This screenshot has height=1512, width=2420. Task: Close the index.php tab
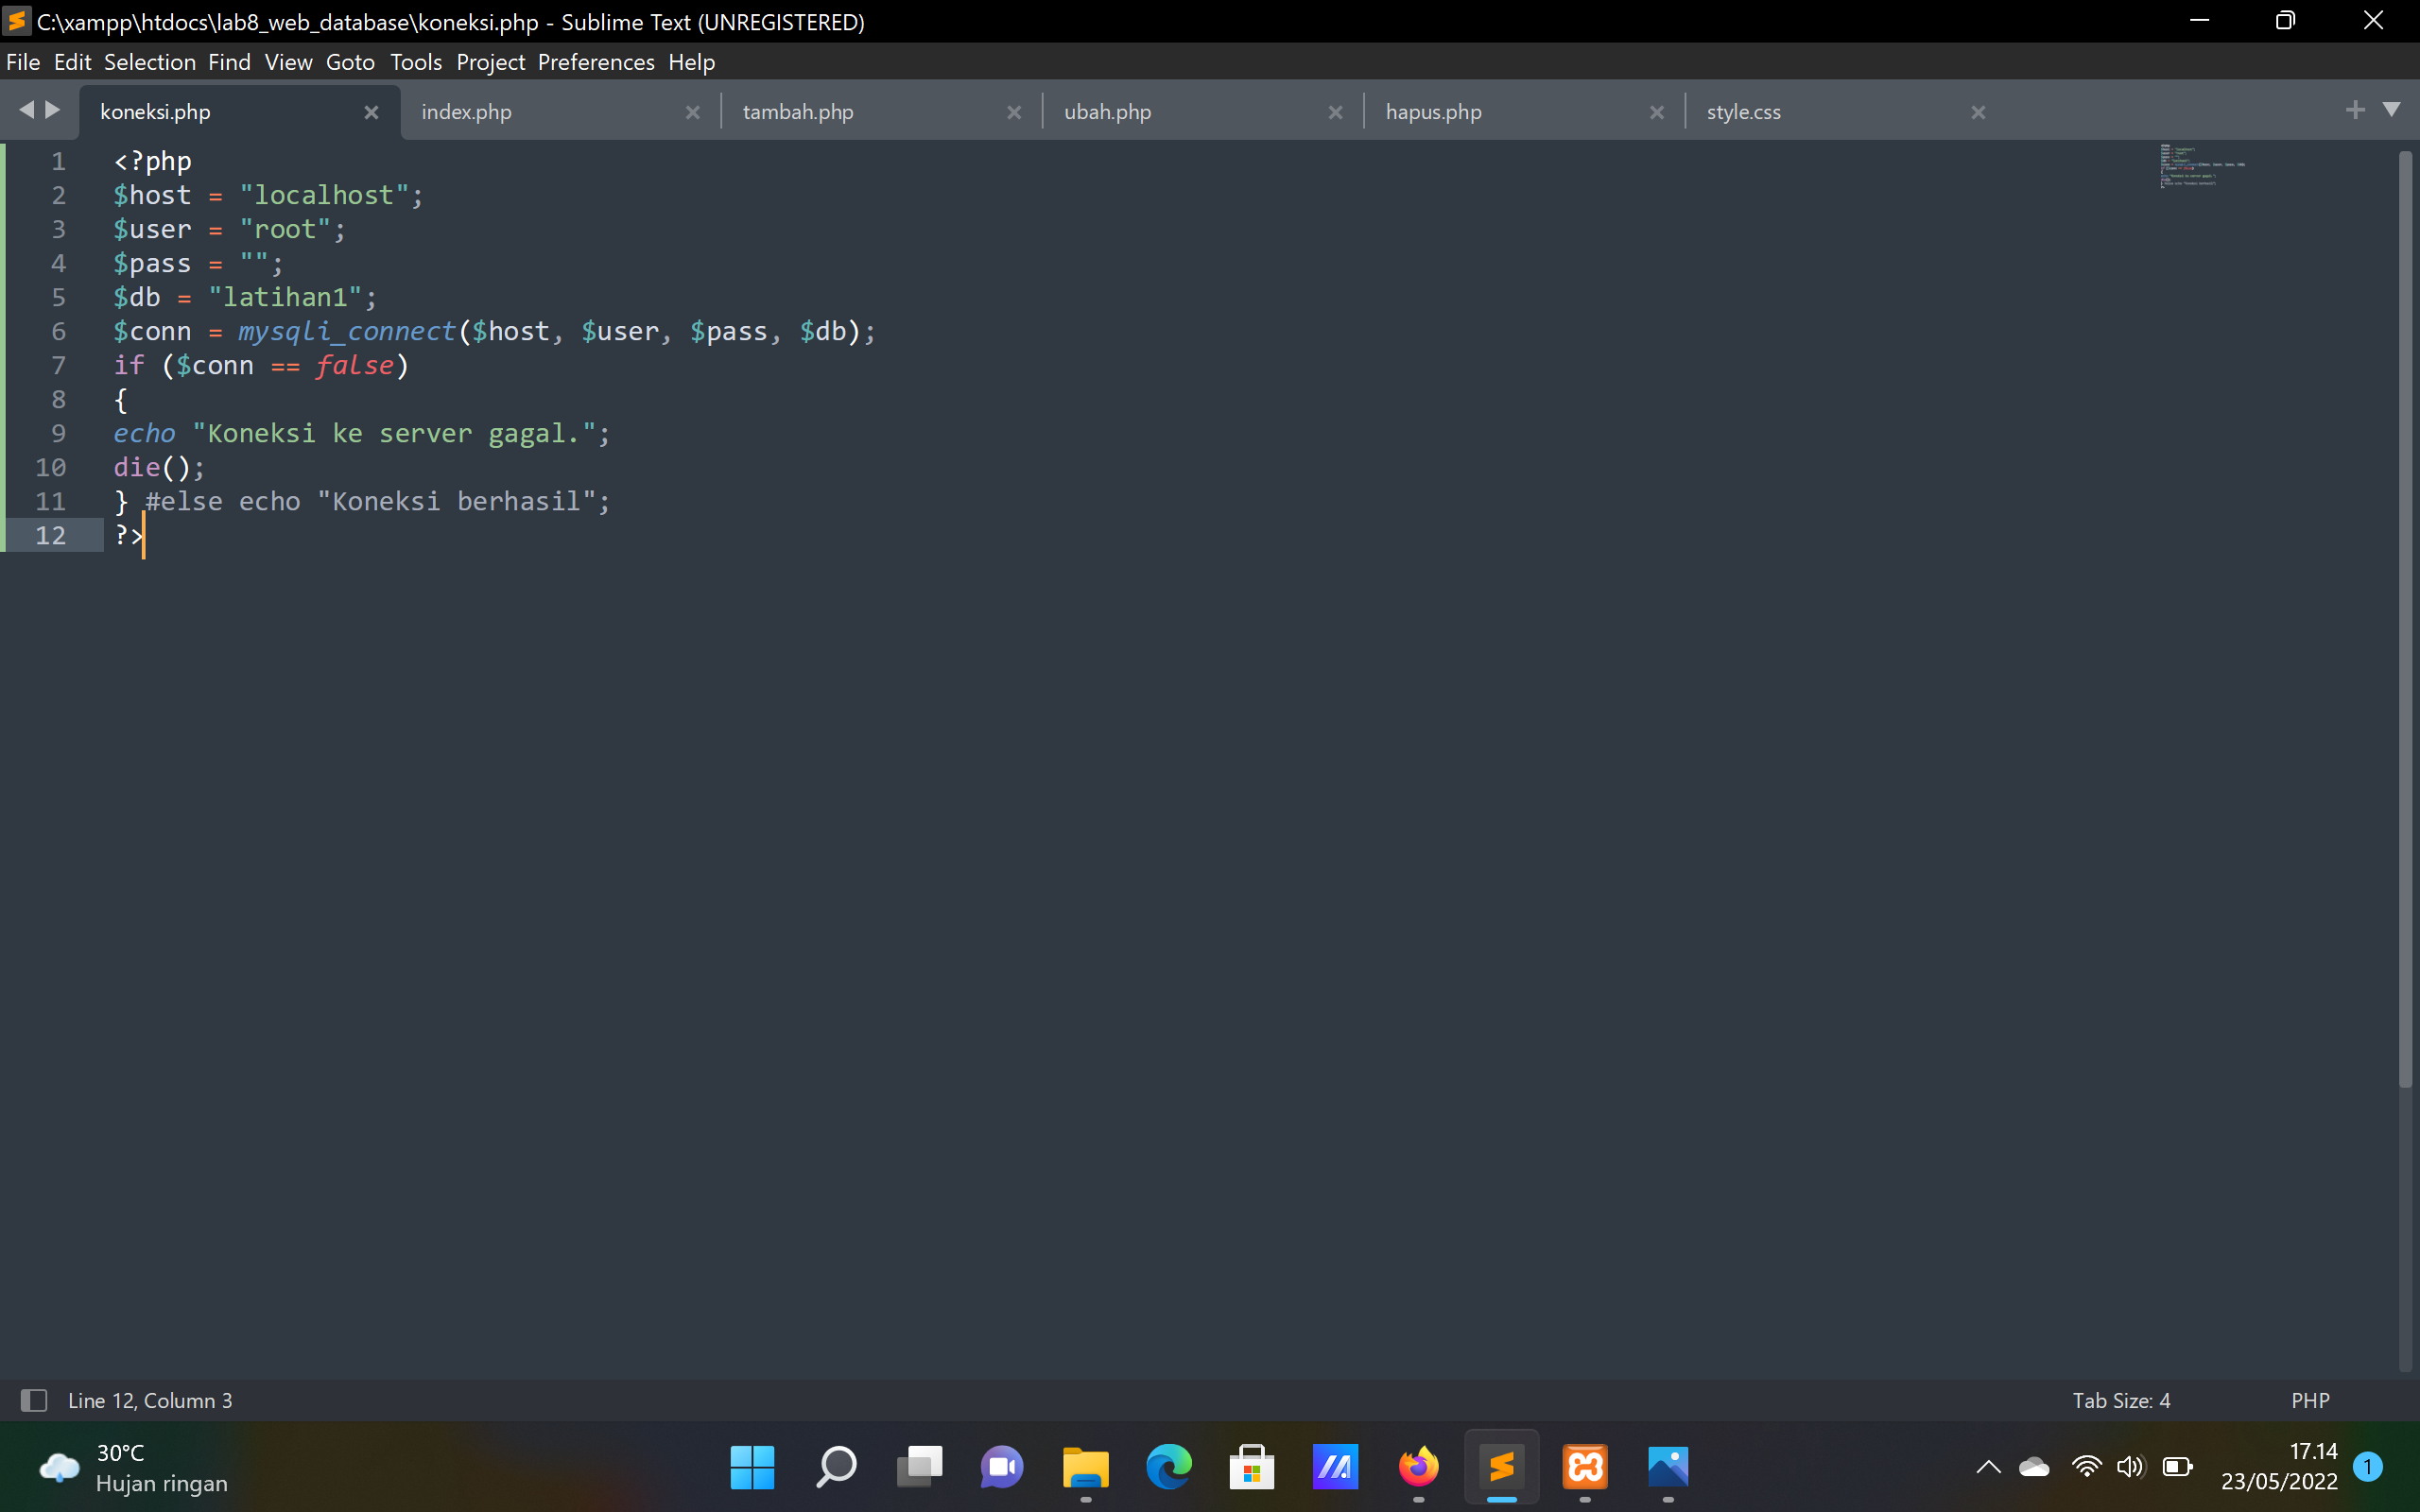click(692, 112)
